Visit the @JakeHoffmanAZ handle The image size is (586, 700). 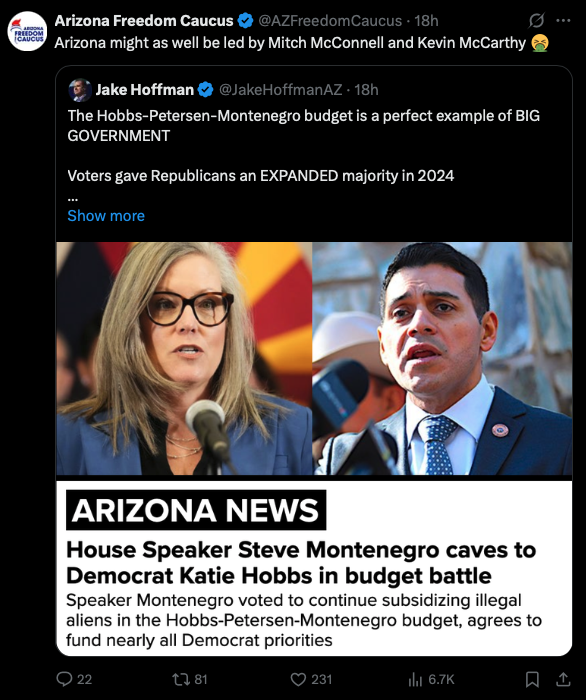coord(280,90)
